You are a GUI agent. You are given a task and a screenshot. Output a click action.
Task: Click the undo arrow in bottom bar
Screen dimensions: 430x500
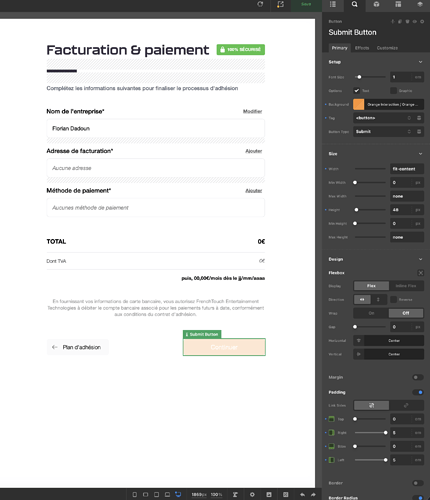pyautogui.click(x=302, y=495)
